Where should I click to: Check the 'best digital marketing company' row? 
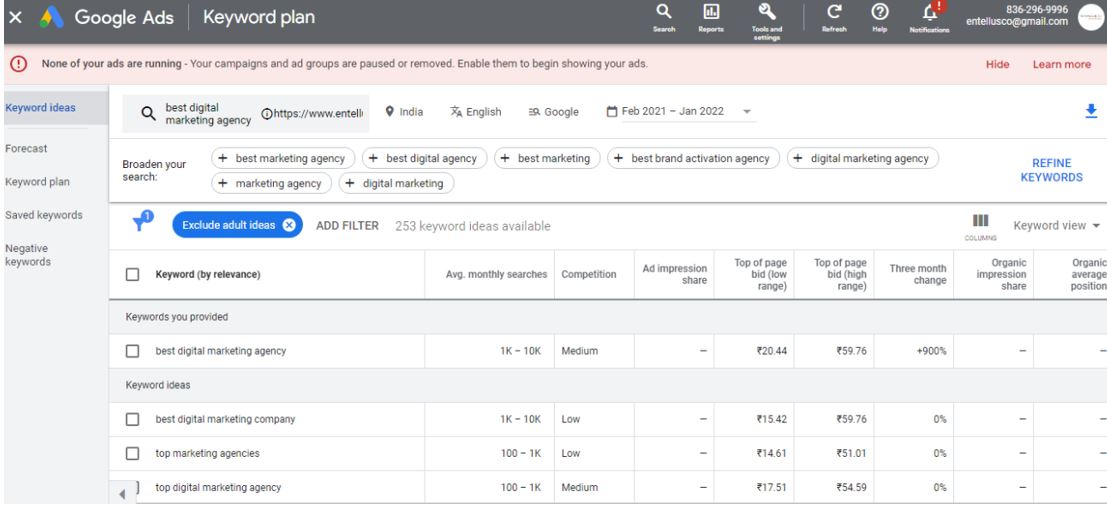point(132,419)
